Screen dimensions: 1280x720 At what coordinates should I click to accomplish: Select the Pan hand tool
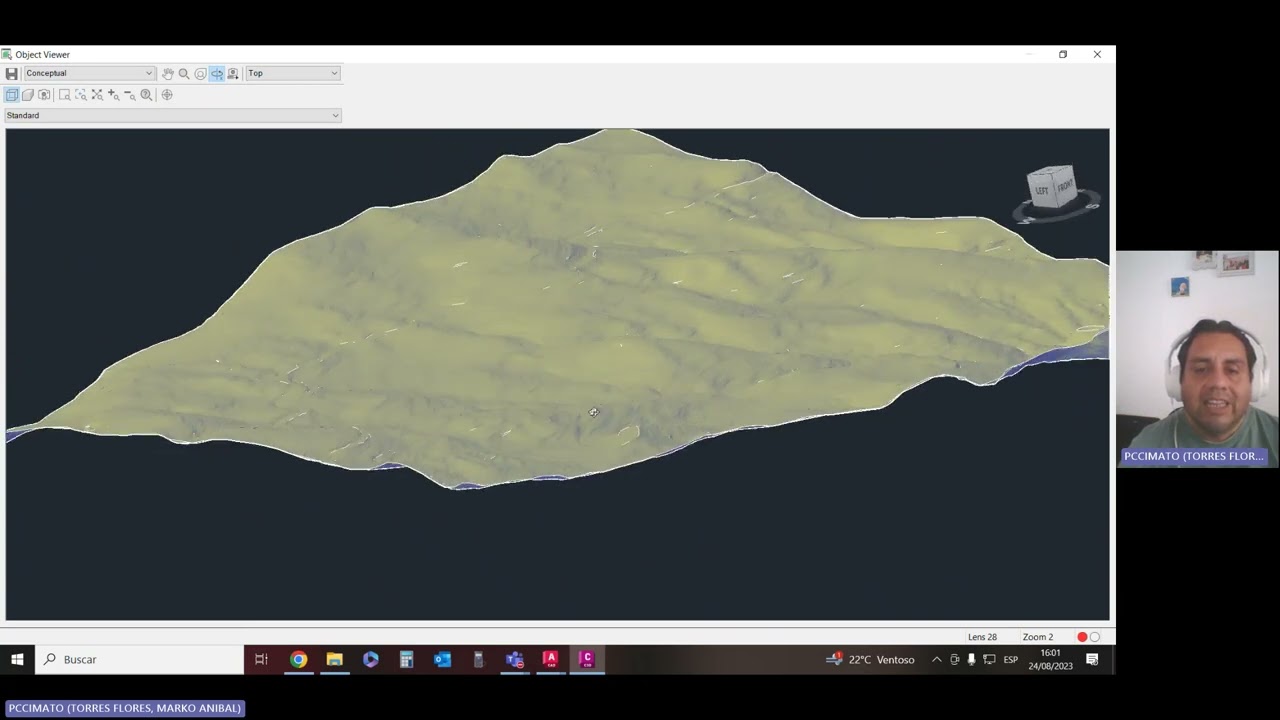click(168, 73)
